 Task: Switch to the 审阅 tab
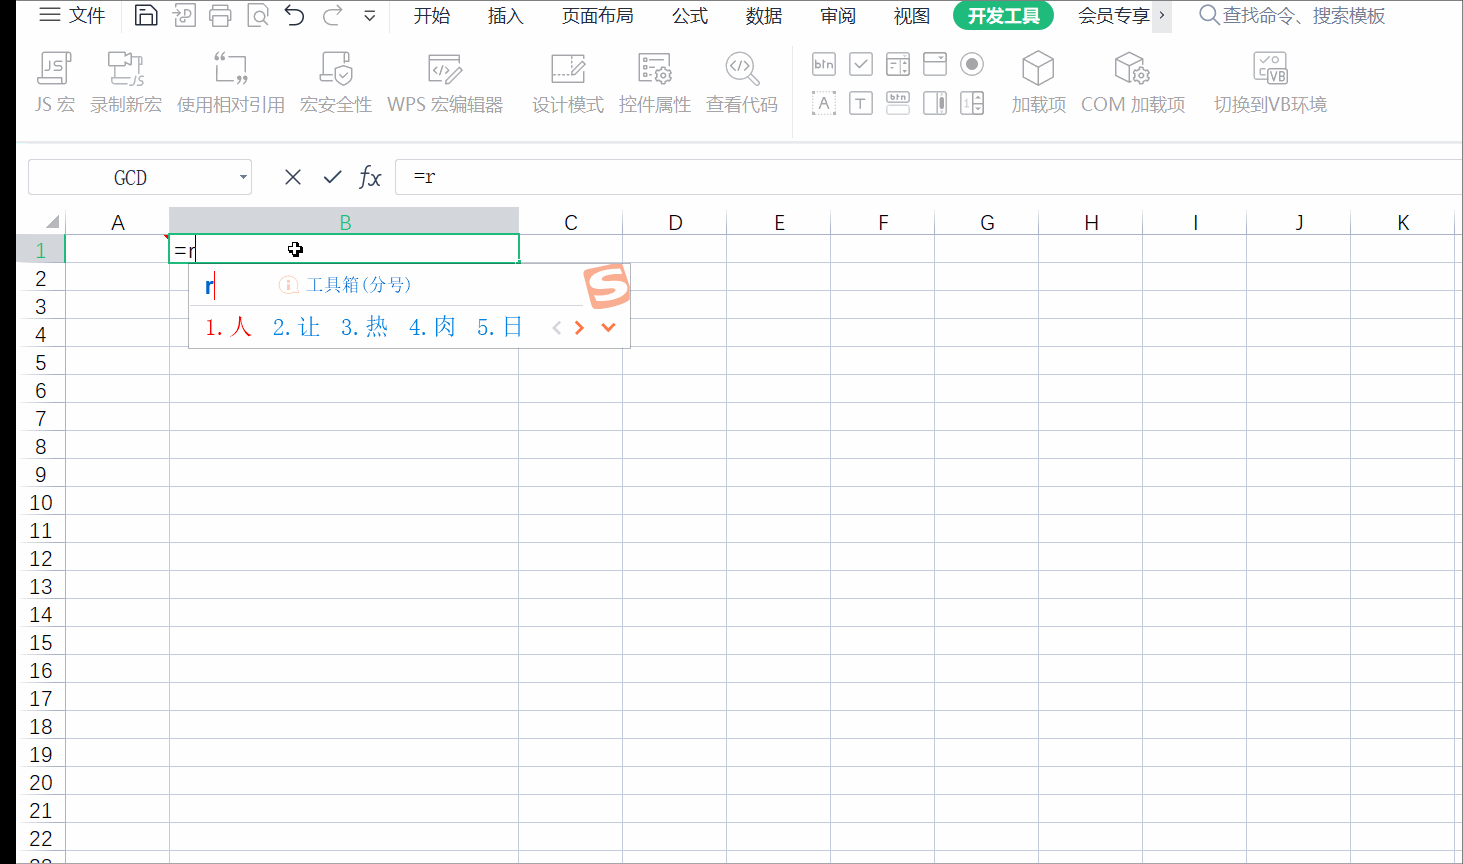pyautogui.click(x=838, y=16)
